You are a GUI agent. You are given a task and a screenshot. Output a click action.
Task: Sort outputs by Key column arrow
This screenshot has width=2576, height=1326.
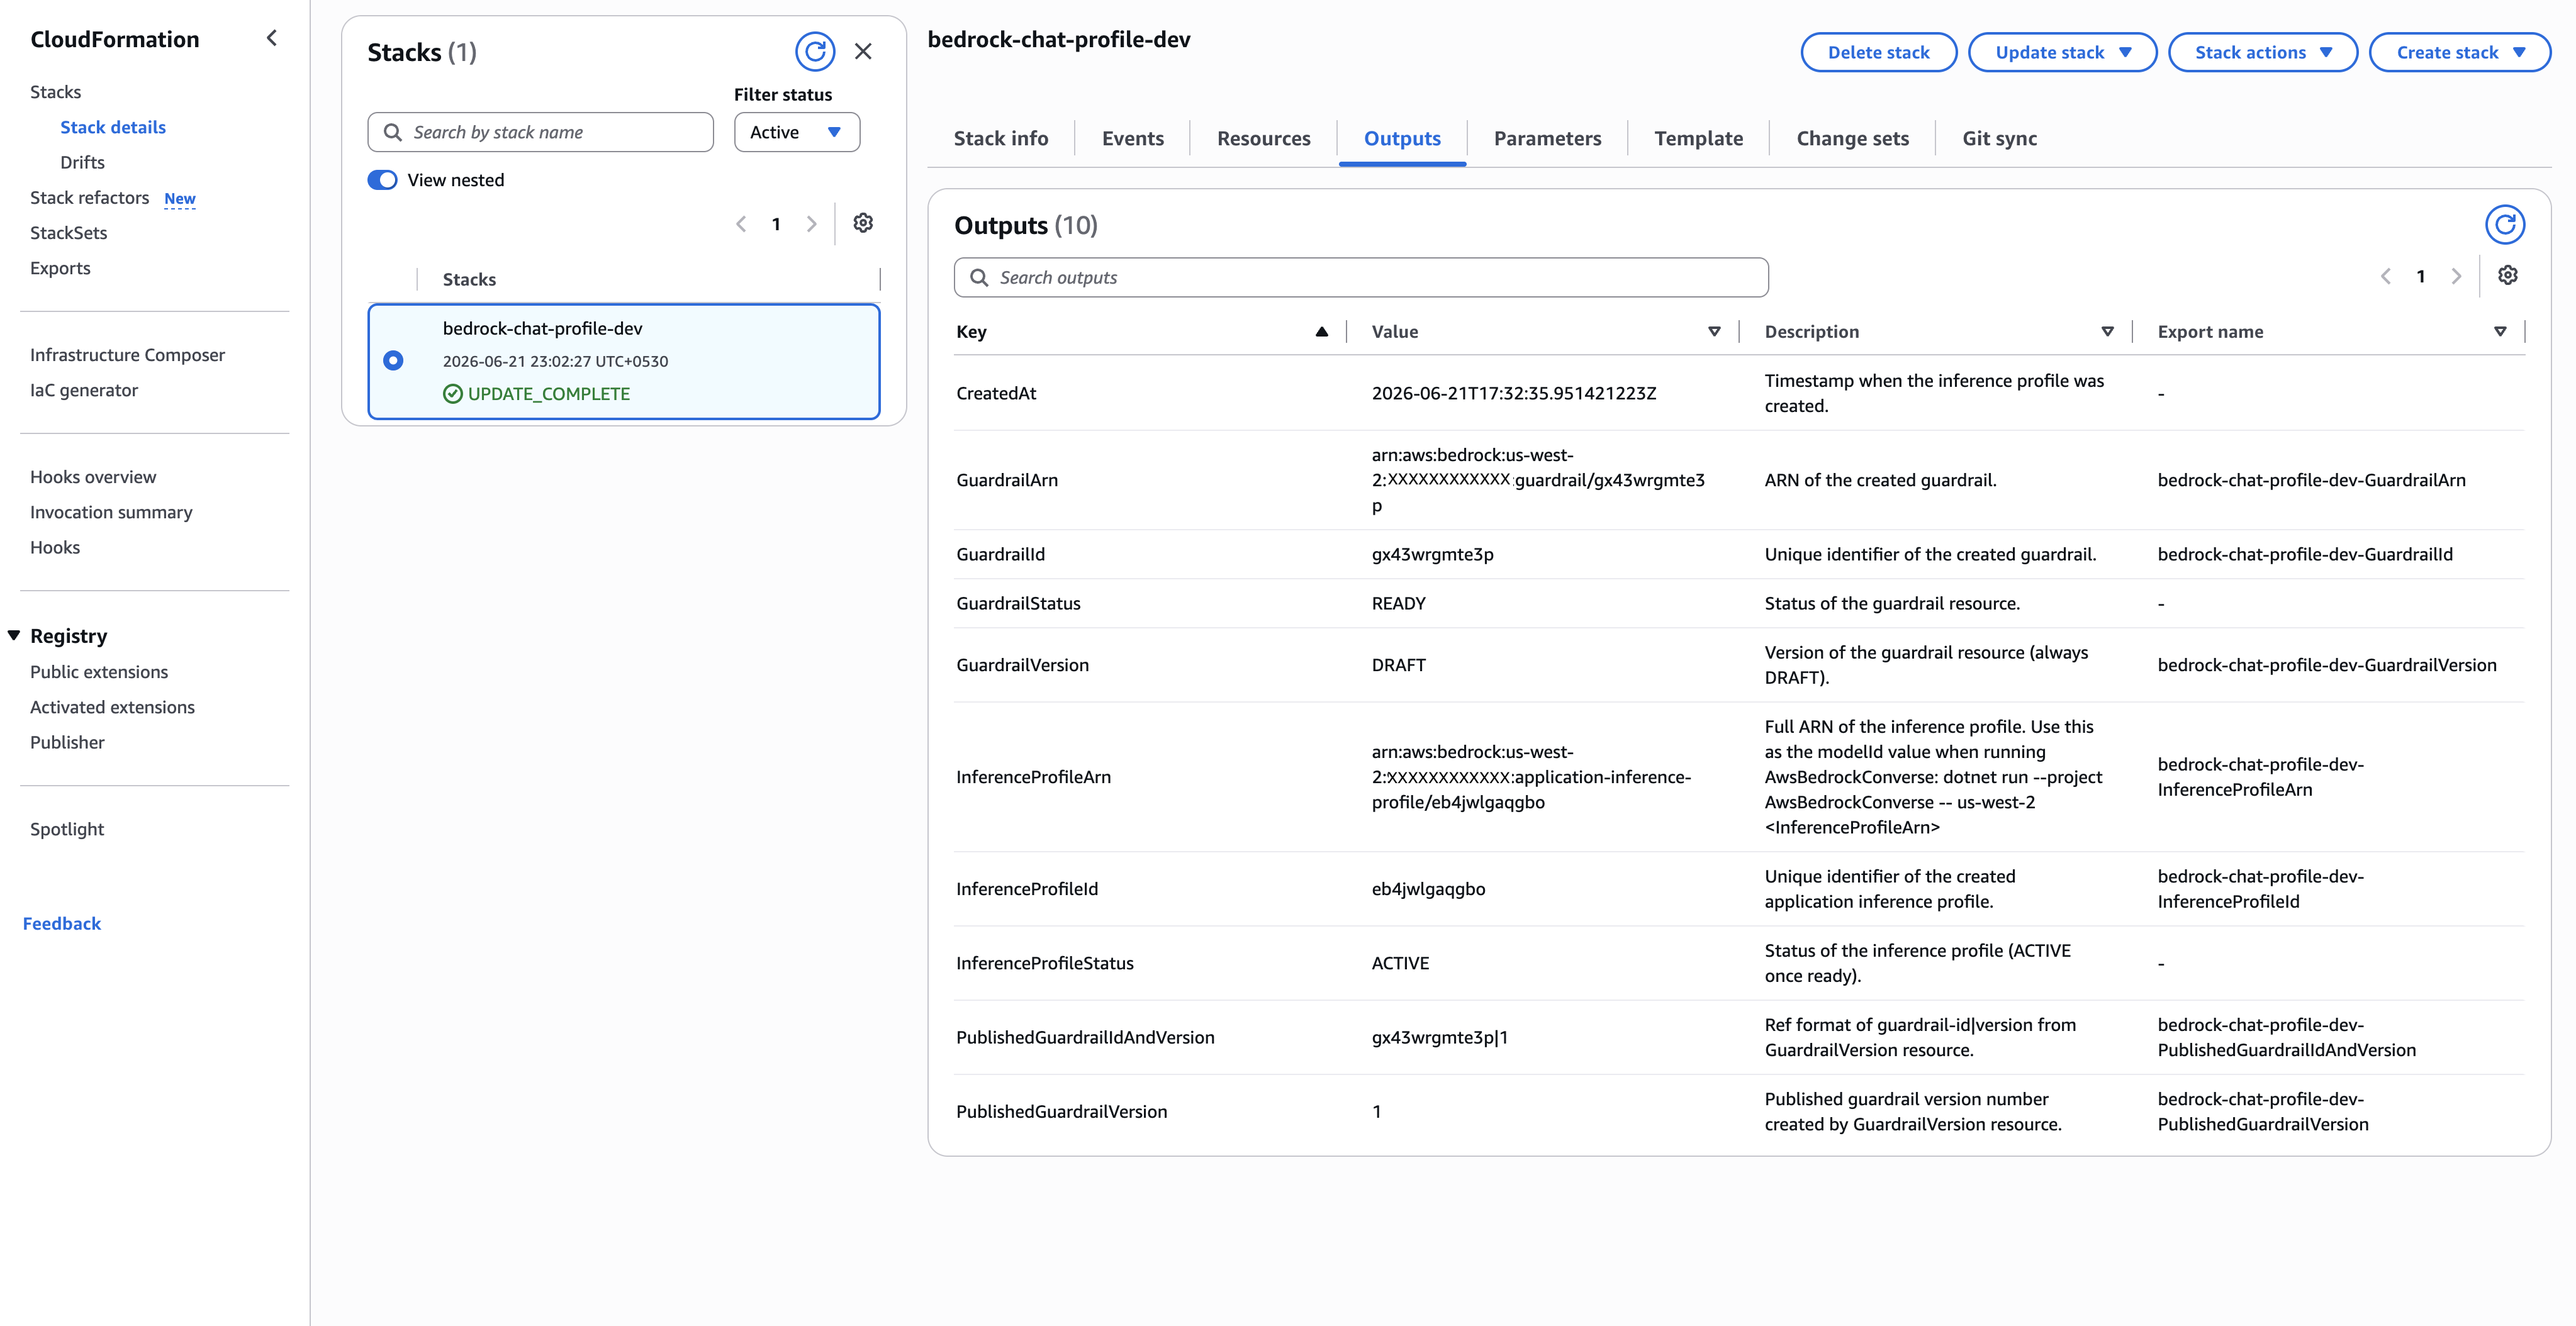pos(1321,332)
